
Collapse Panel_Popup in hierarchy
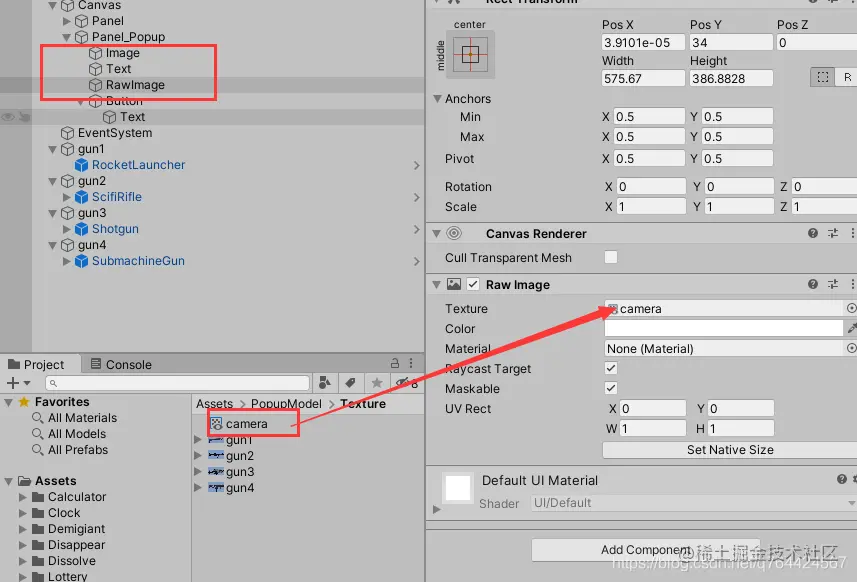coord(67,37)
